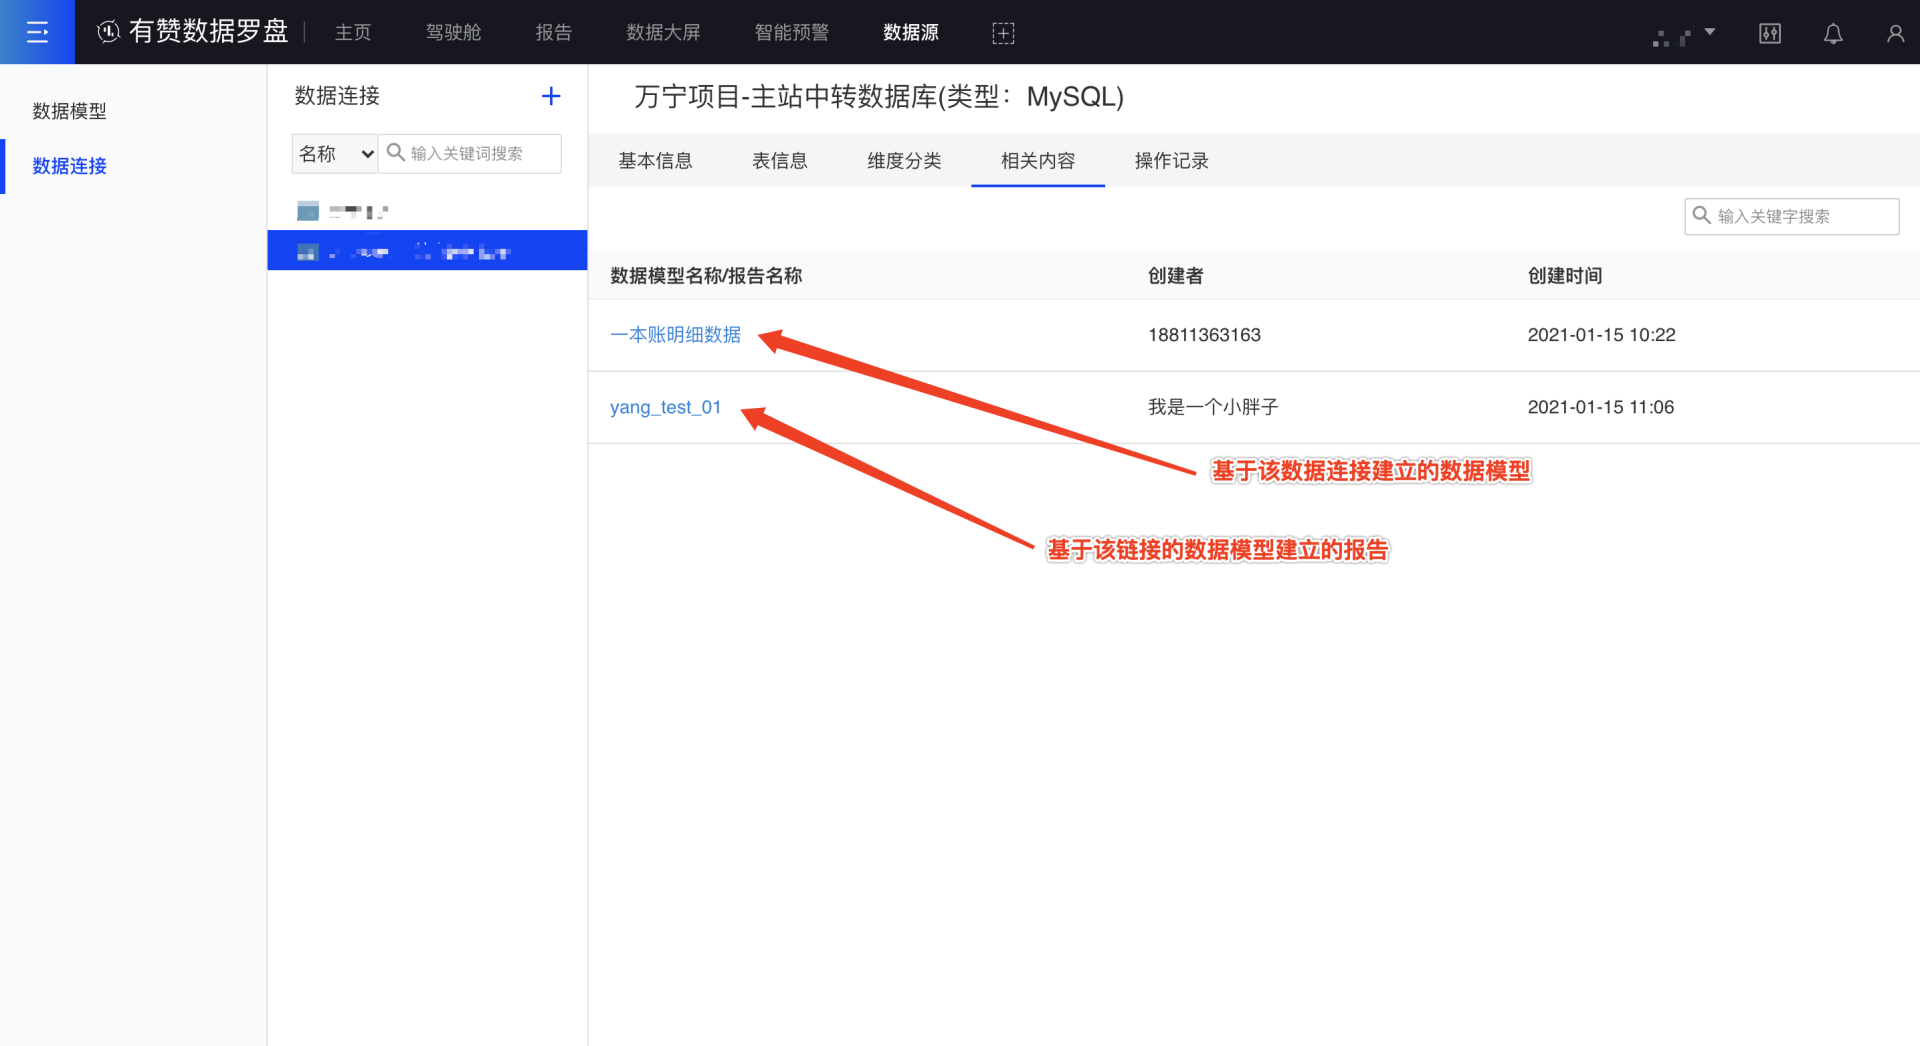Open the yang_test_01 report link
1920x1046 pixels.
tap(665, 407)
